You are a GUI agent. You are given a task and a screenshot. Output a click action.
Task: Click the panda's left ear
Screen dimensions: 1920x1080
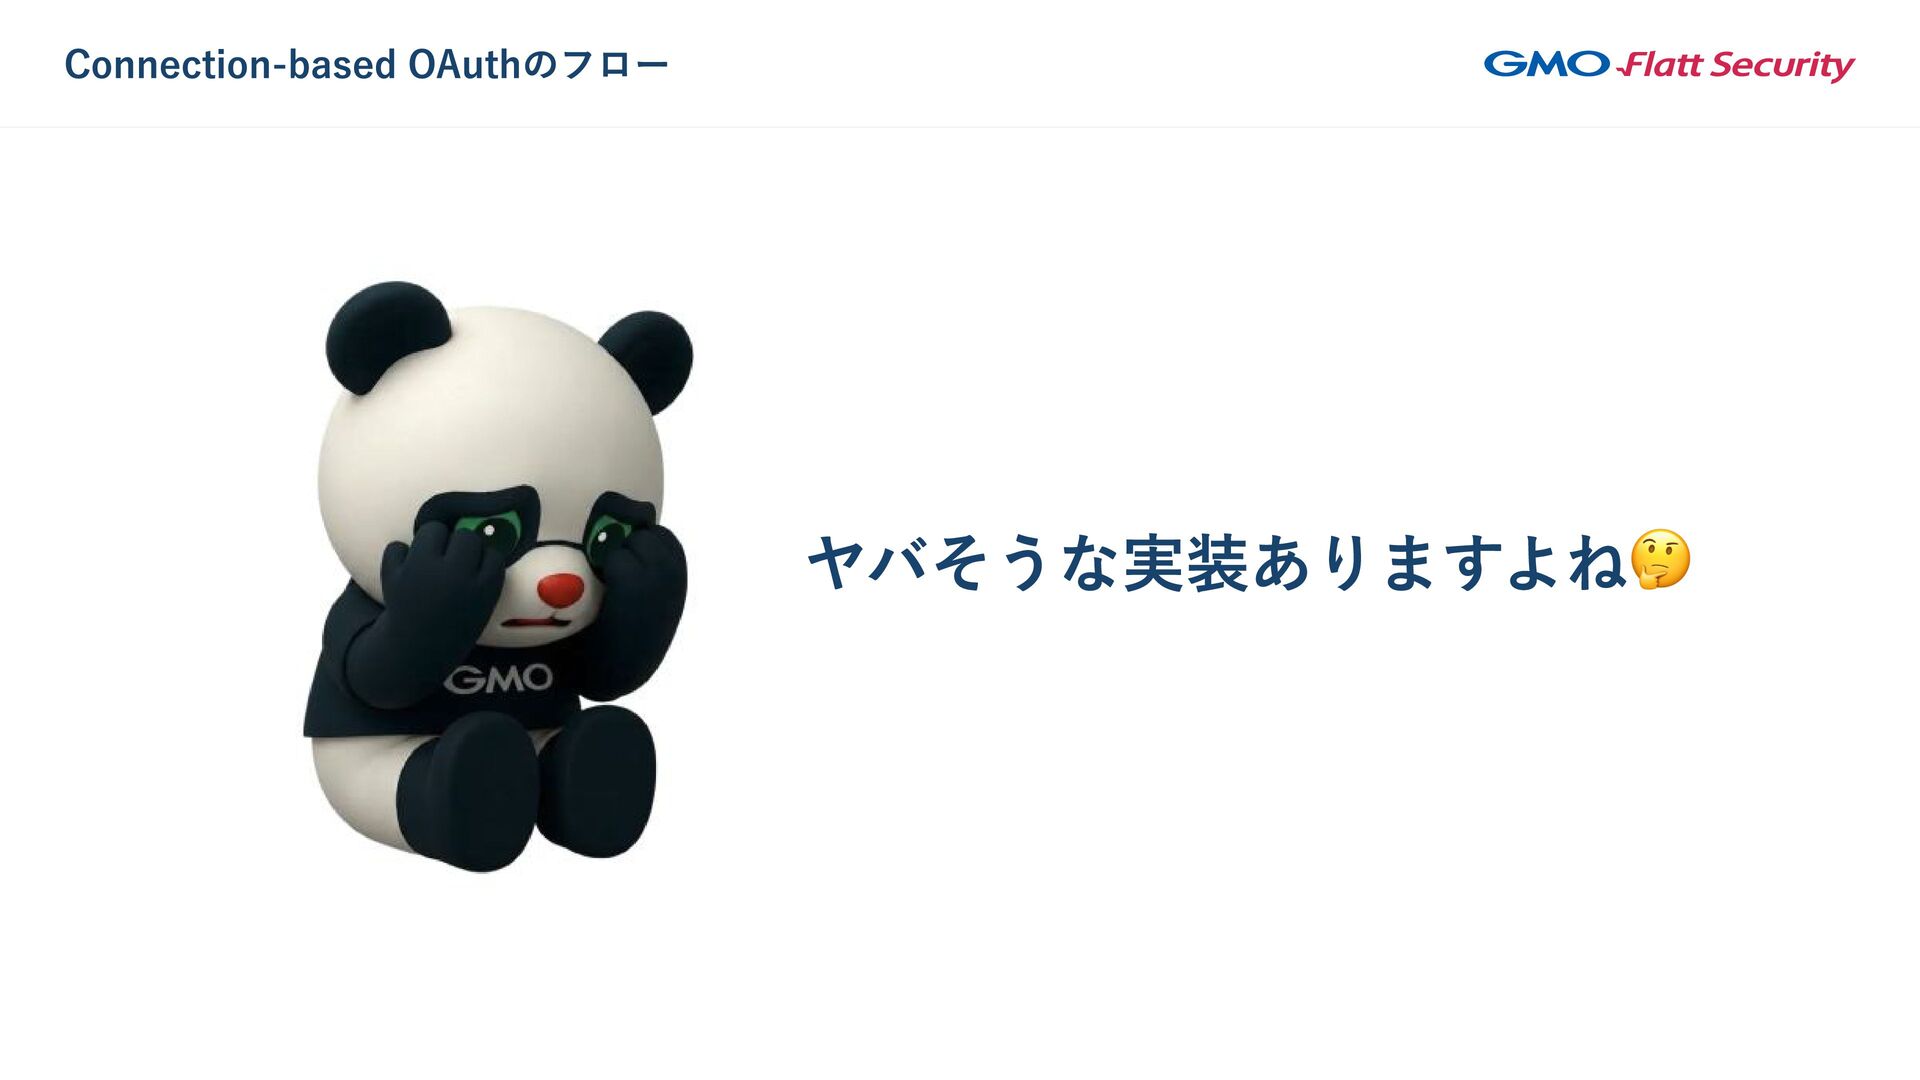384,334
